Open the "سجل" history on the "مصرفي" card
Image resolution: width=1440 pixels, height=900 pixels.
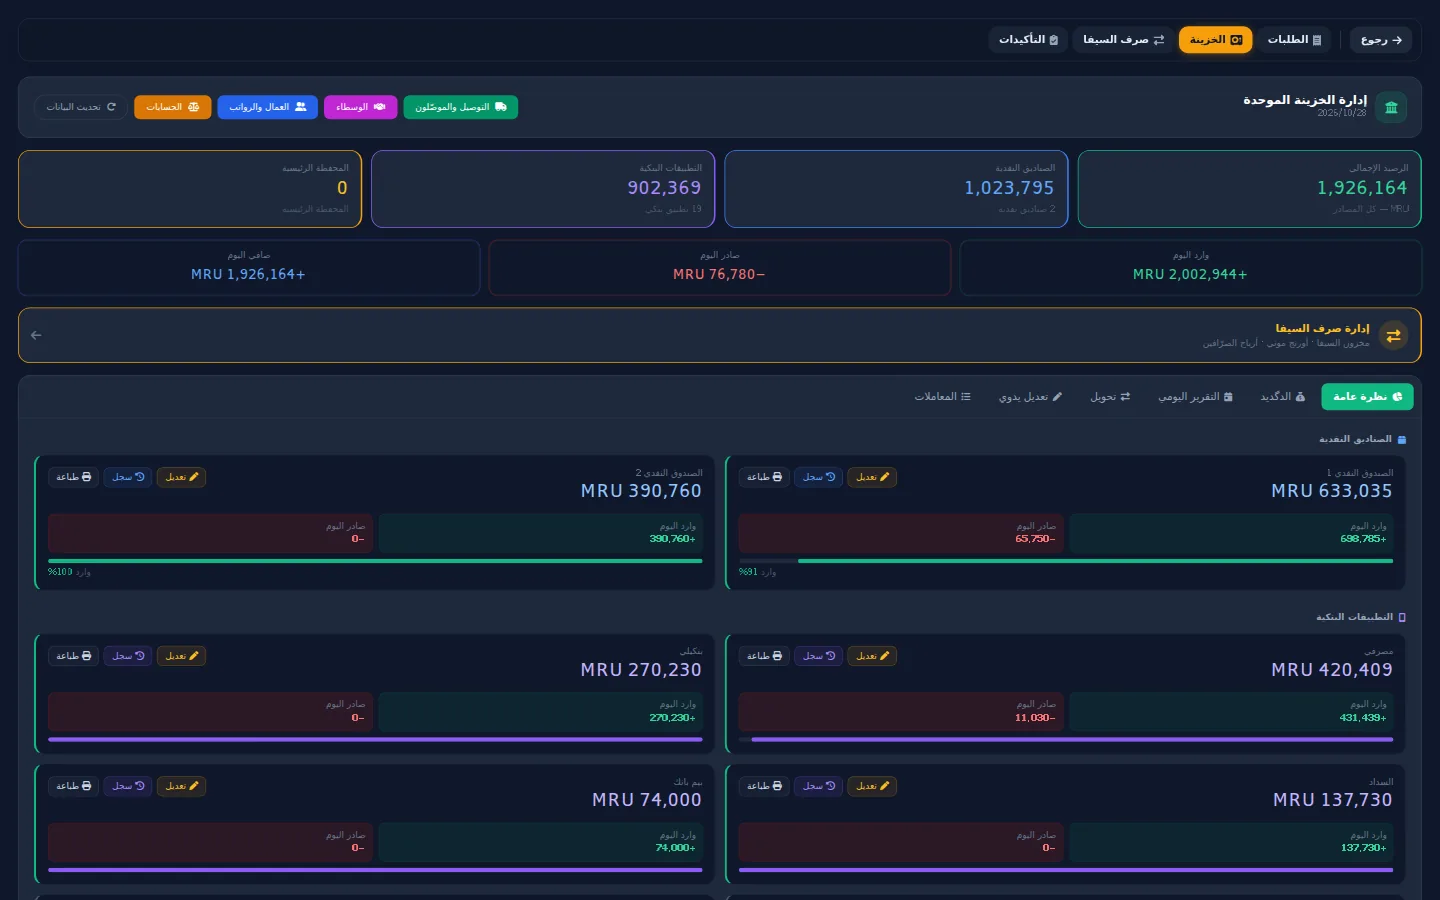[818, 656]
